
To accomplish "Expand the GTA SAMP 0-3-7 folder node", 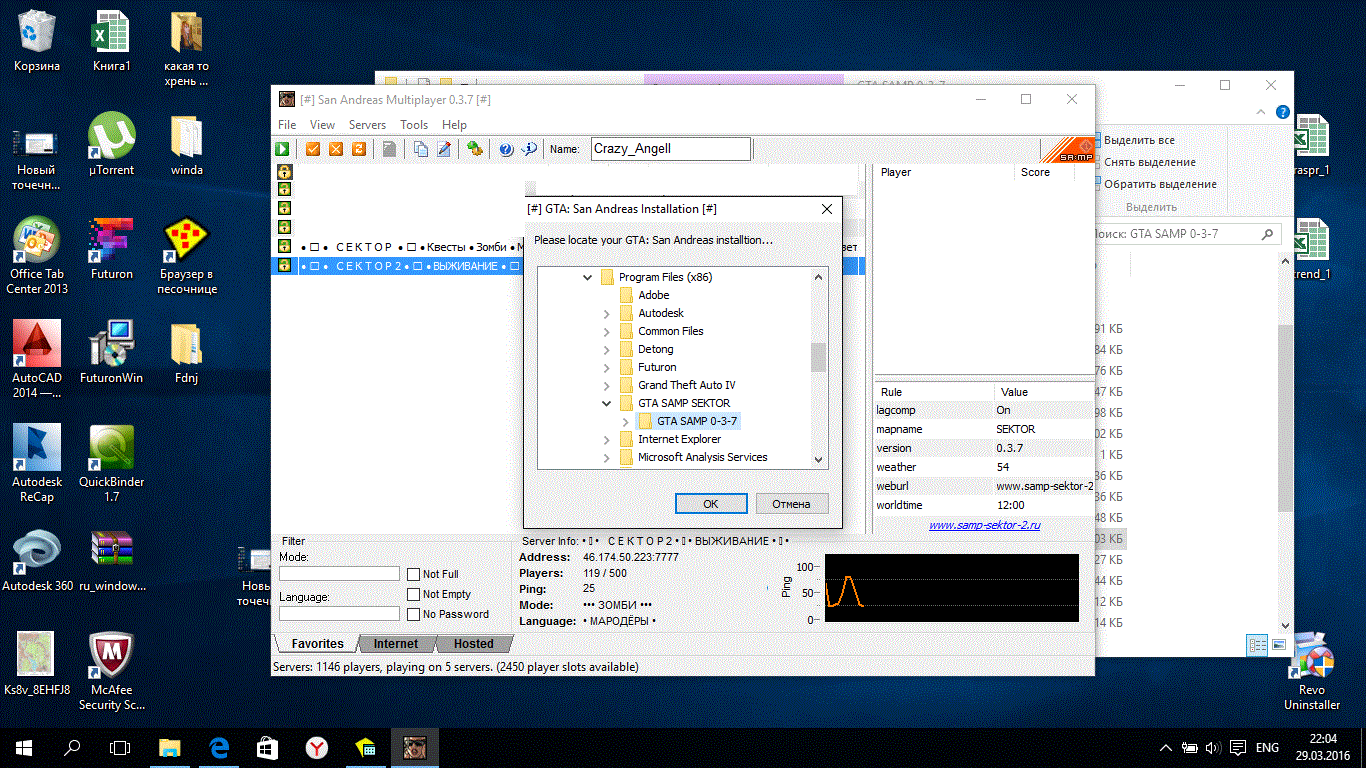I will pos(626,421).
